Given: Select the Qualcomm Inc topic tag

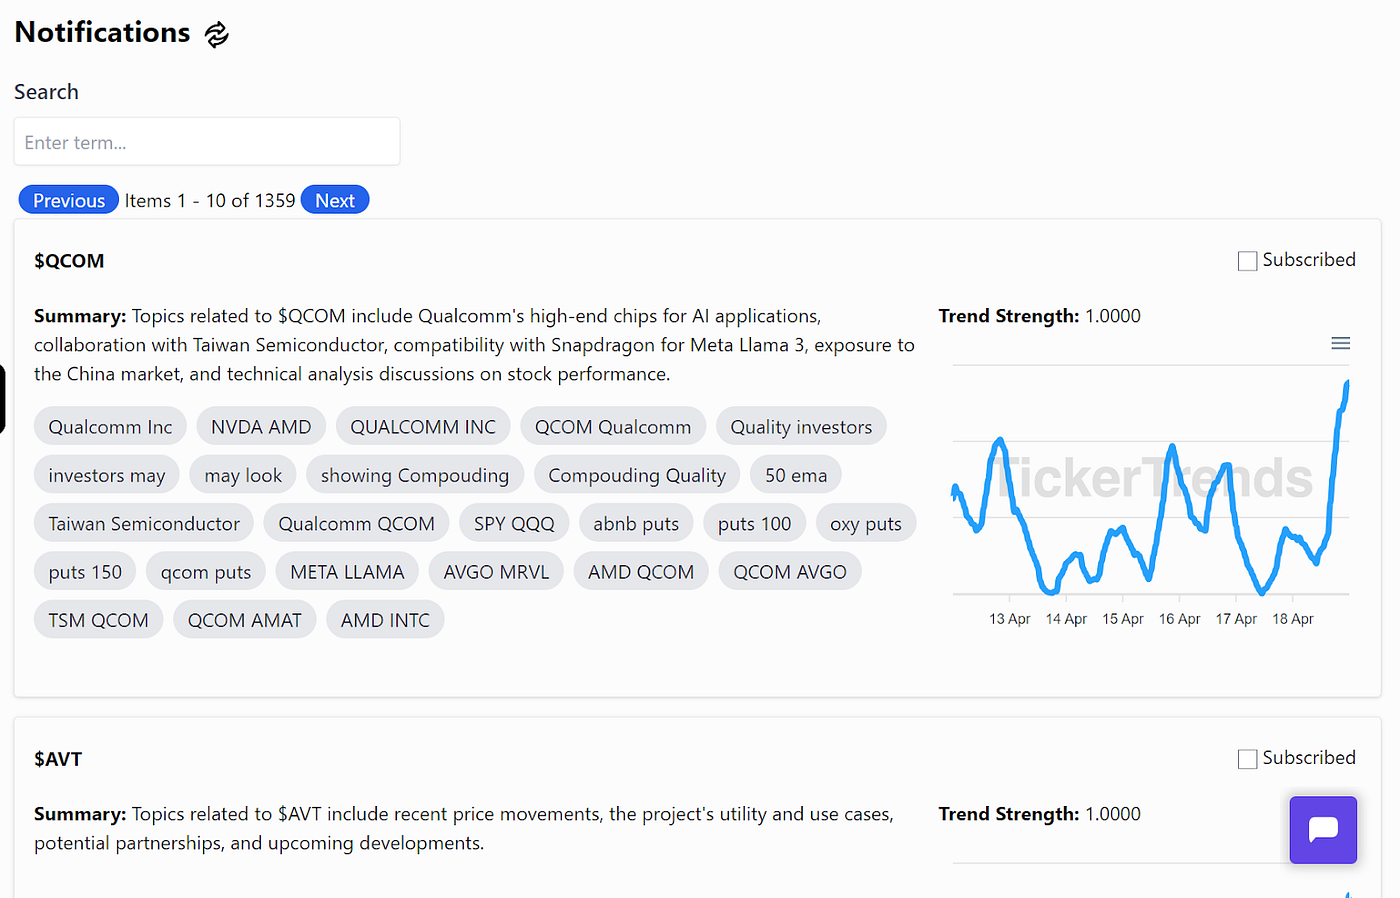Looking at the screenshot, I should [x=110, y=425].
